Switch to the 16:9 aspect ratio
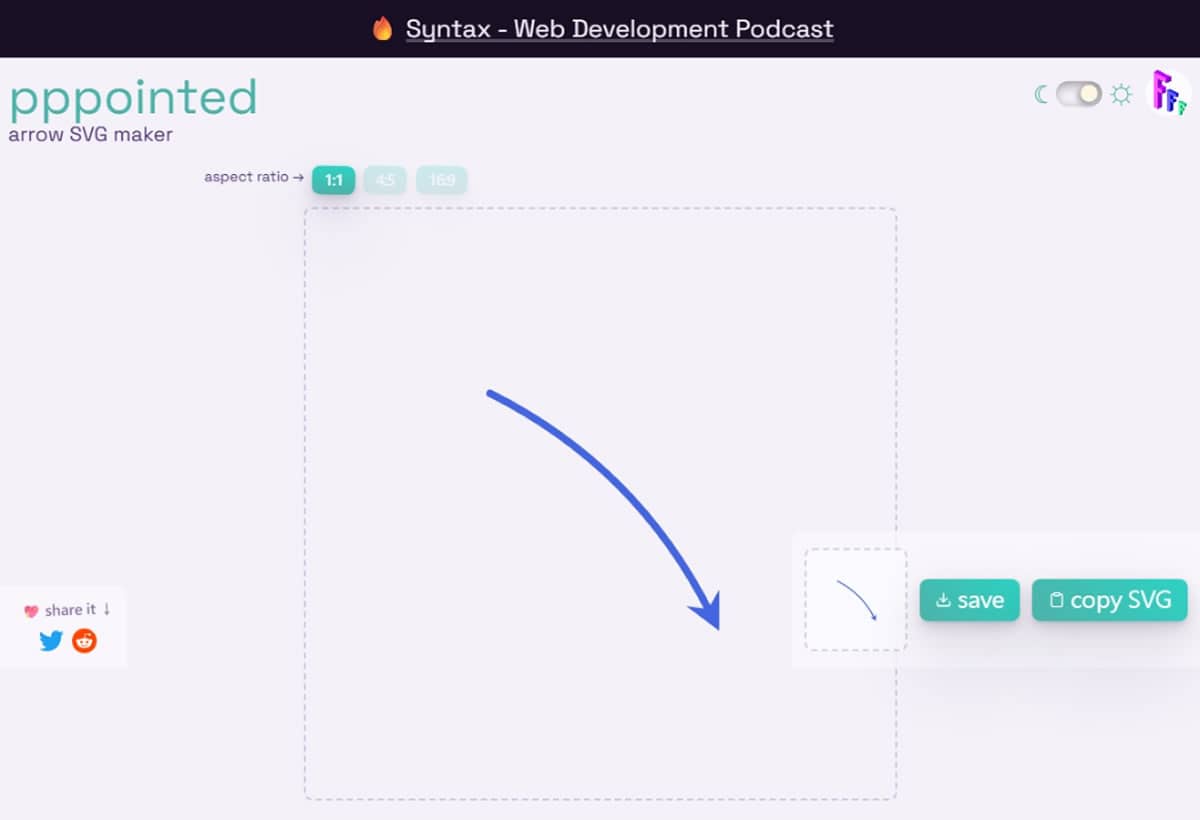The image size is (1200, 820). point(442,180)
